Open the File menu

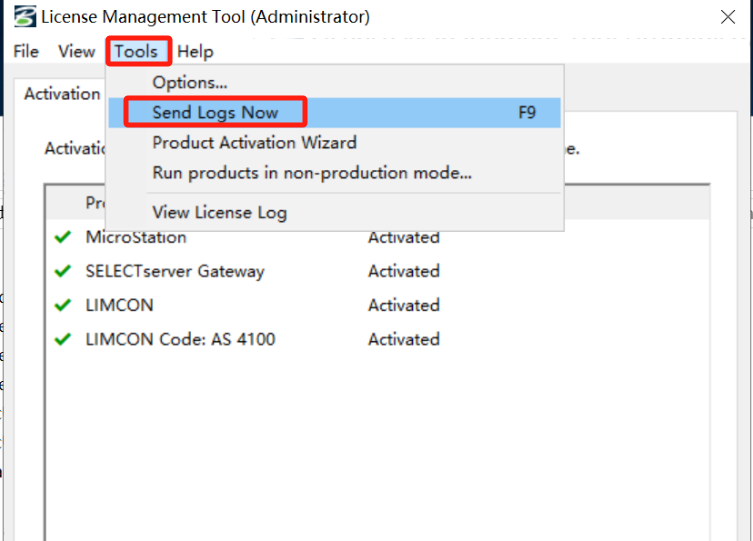26,51
